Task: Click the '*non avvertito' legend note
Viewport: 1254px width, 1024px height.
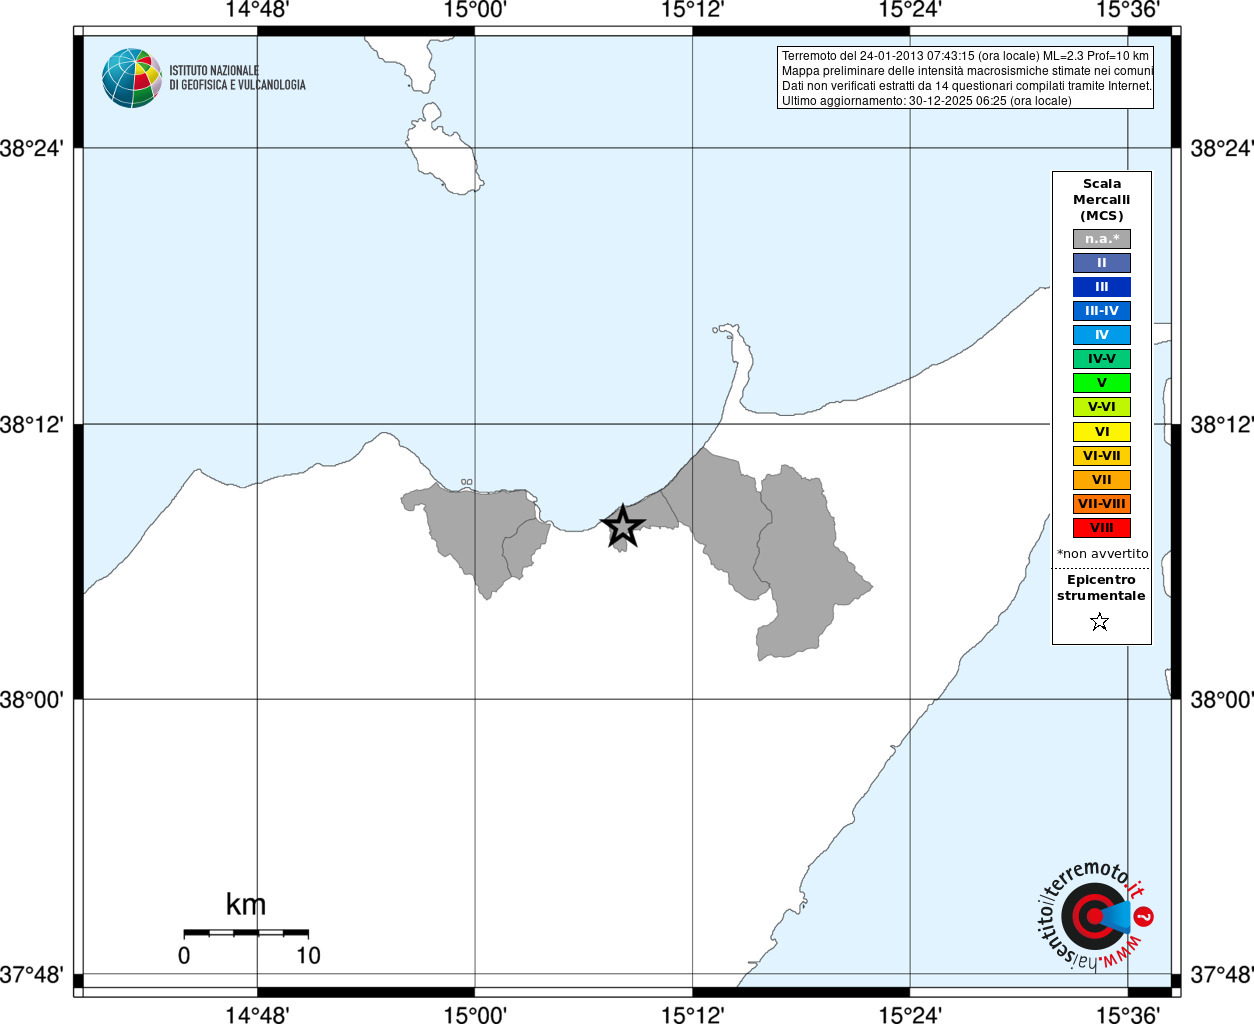Action: (1103, 553)
